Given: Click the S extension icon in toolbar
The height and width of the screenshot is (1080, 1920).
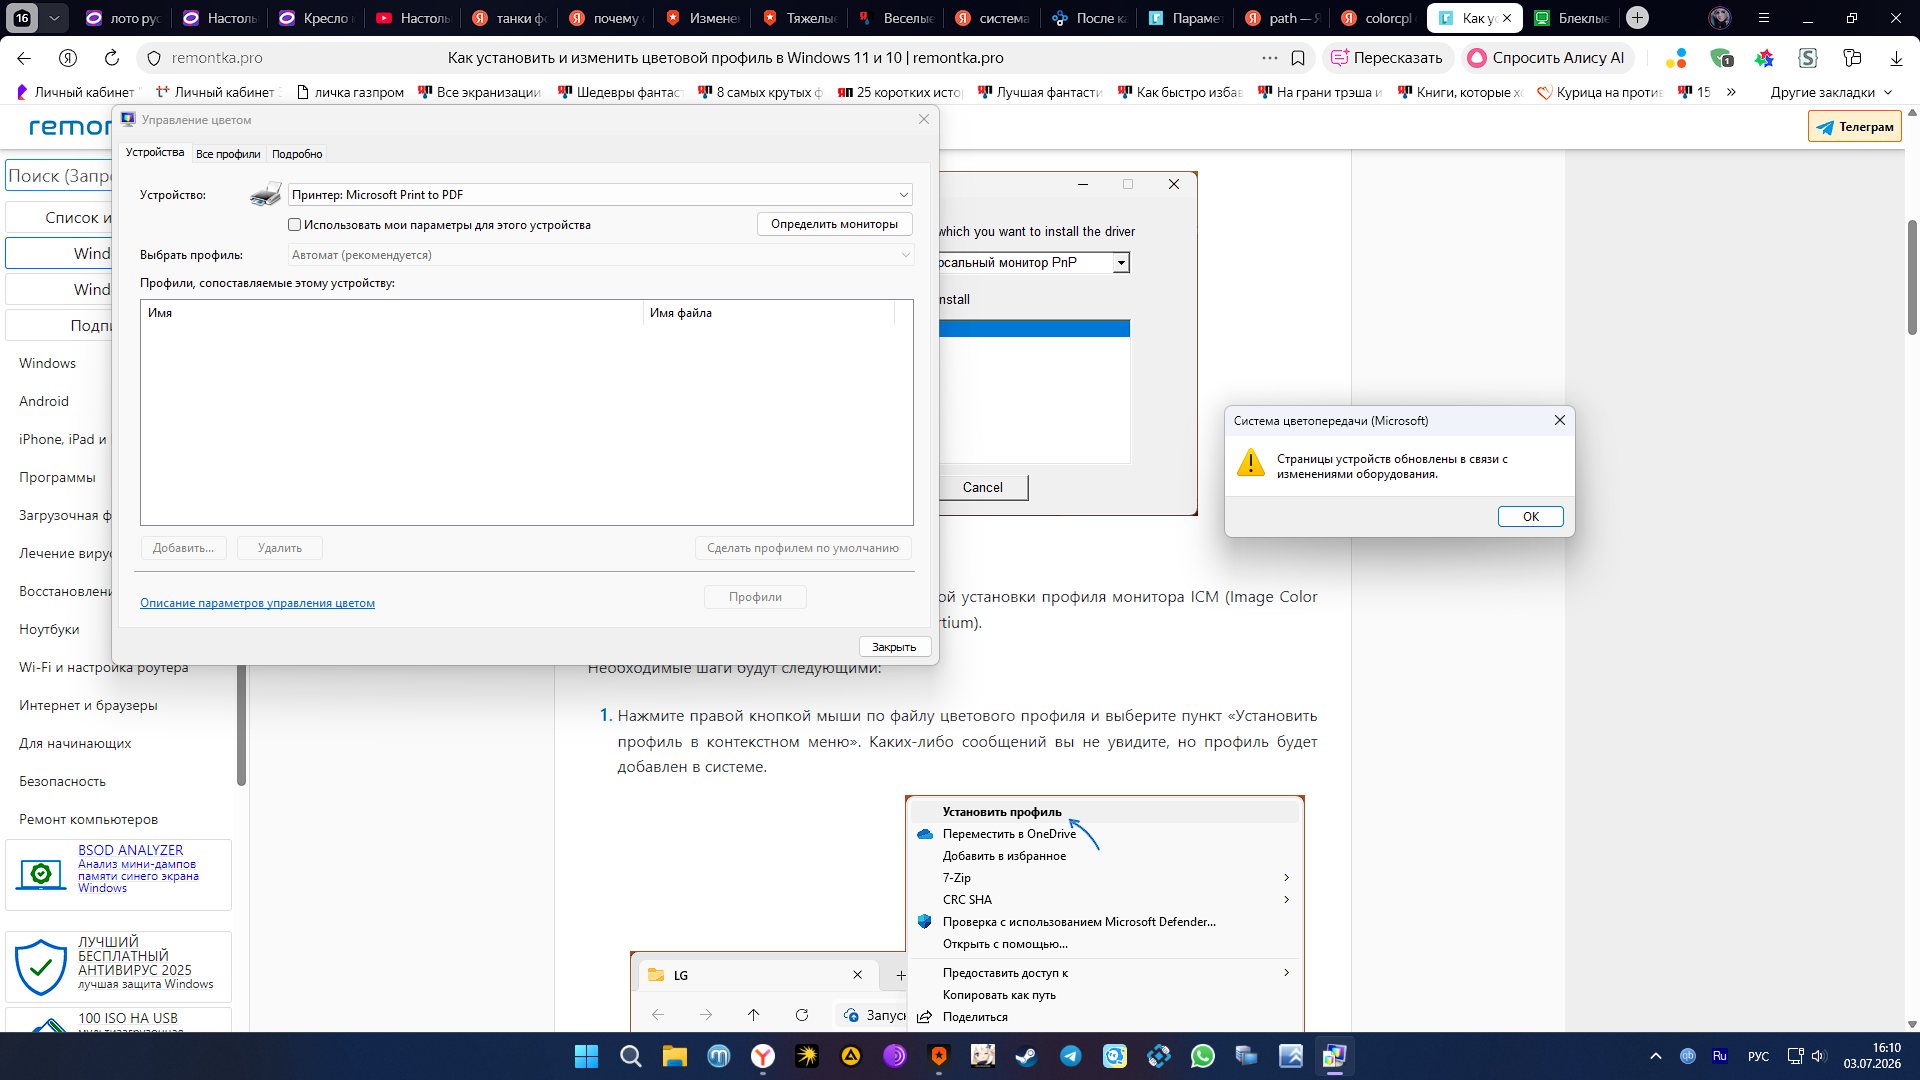Looking at the screenshot, I should [1808, 58].
